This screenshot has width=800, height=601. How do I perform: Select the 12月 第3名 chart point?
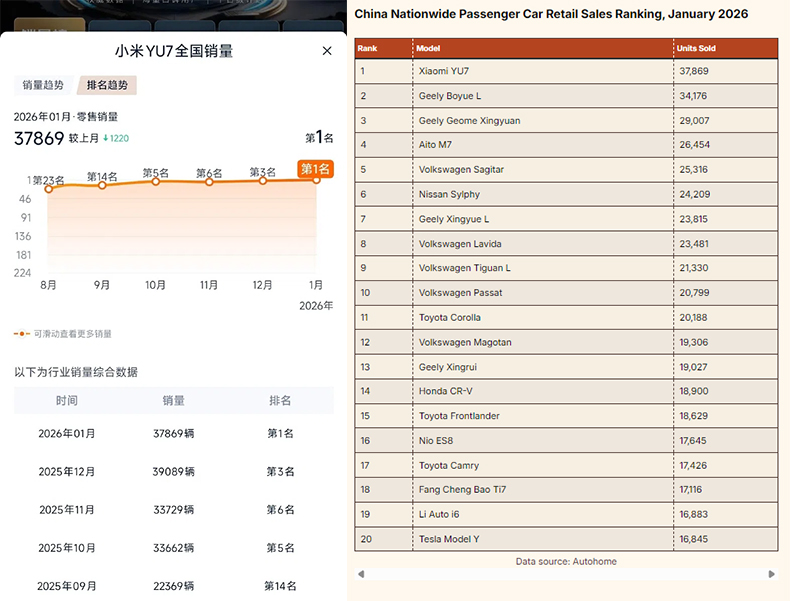tap(263, 181)
